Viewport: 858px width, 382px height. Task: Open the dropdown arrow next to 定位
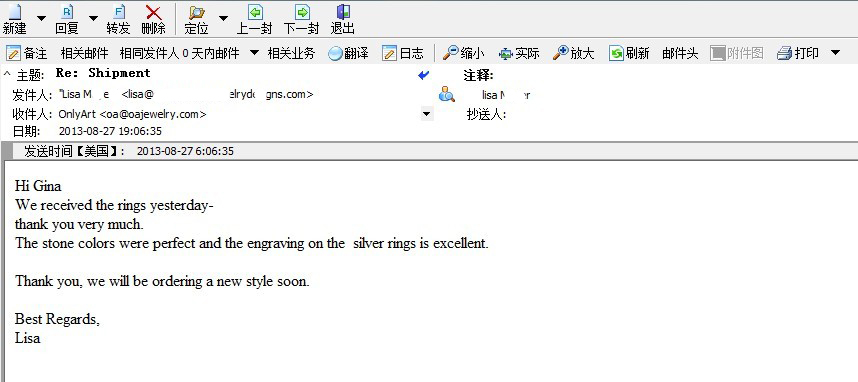(x=223, y=18)
